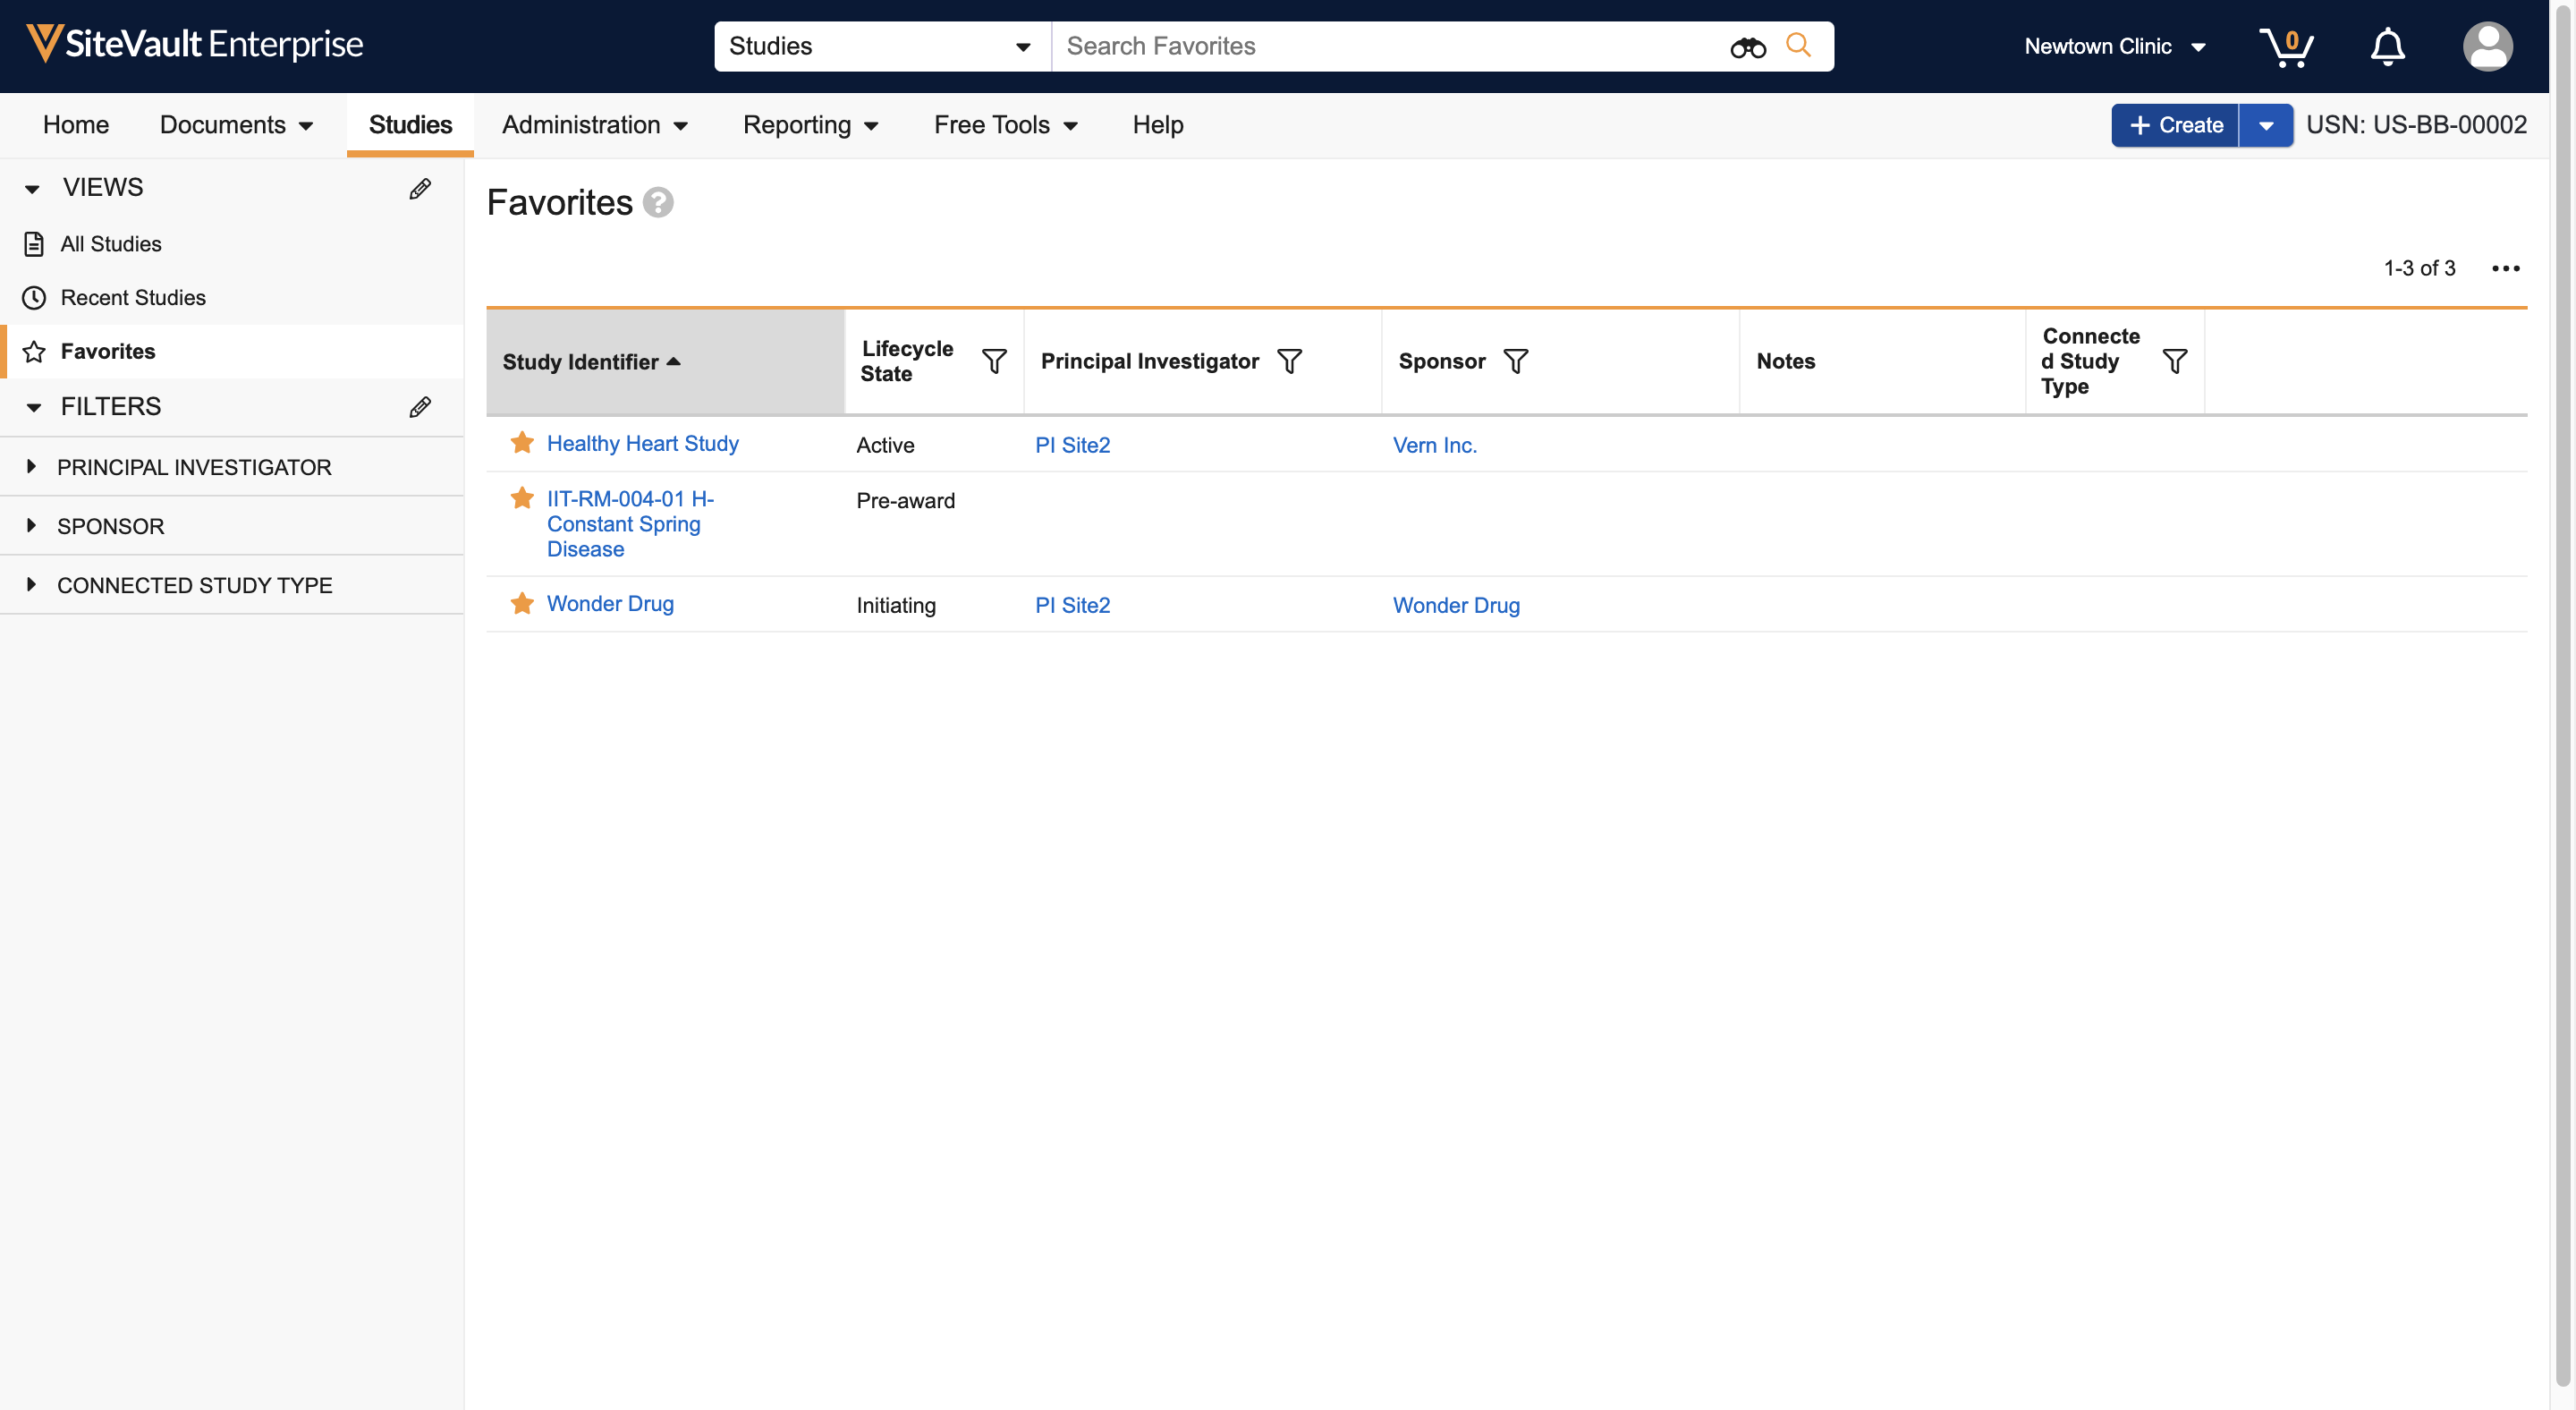
Task: Click the ellipsis actions menu near 1-3 of 3
Action: click(x=2507, y=268)
